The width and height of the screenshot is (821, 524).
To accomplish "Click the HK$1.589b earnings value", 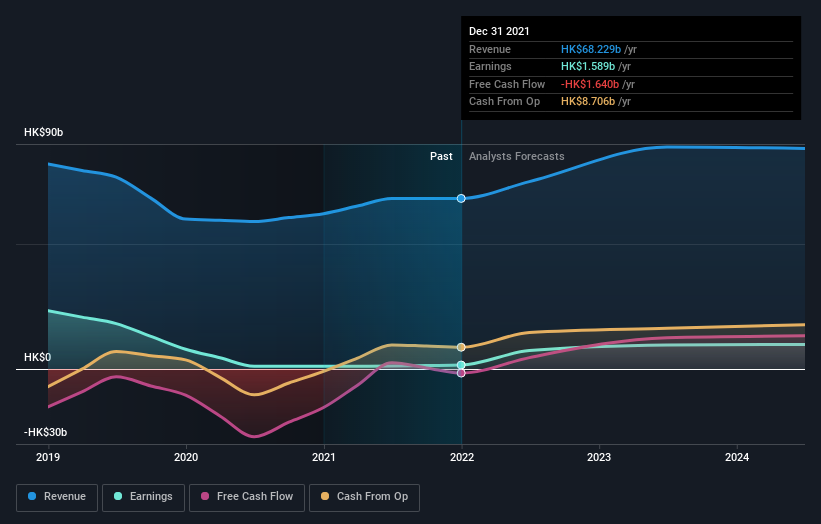I will (587, 66).
